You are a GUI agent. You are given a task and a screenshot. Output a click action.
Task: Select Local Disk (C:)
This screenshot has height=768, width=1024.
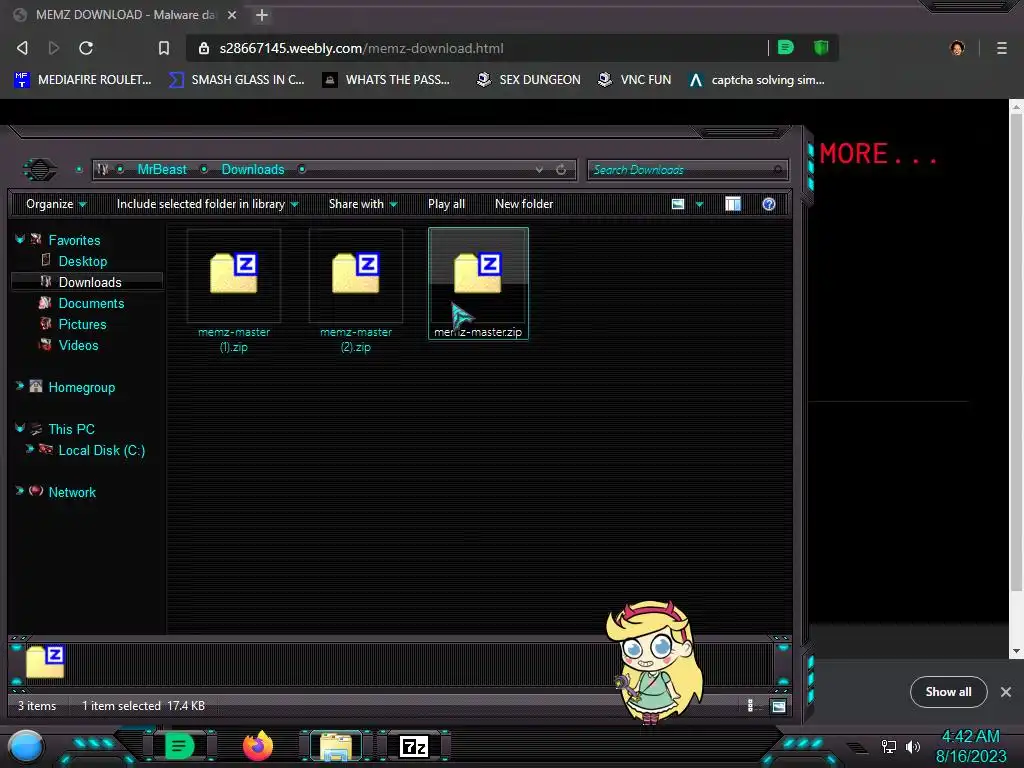102,450
